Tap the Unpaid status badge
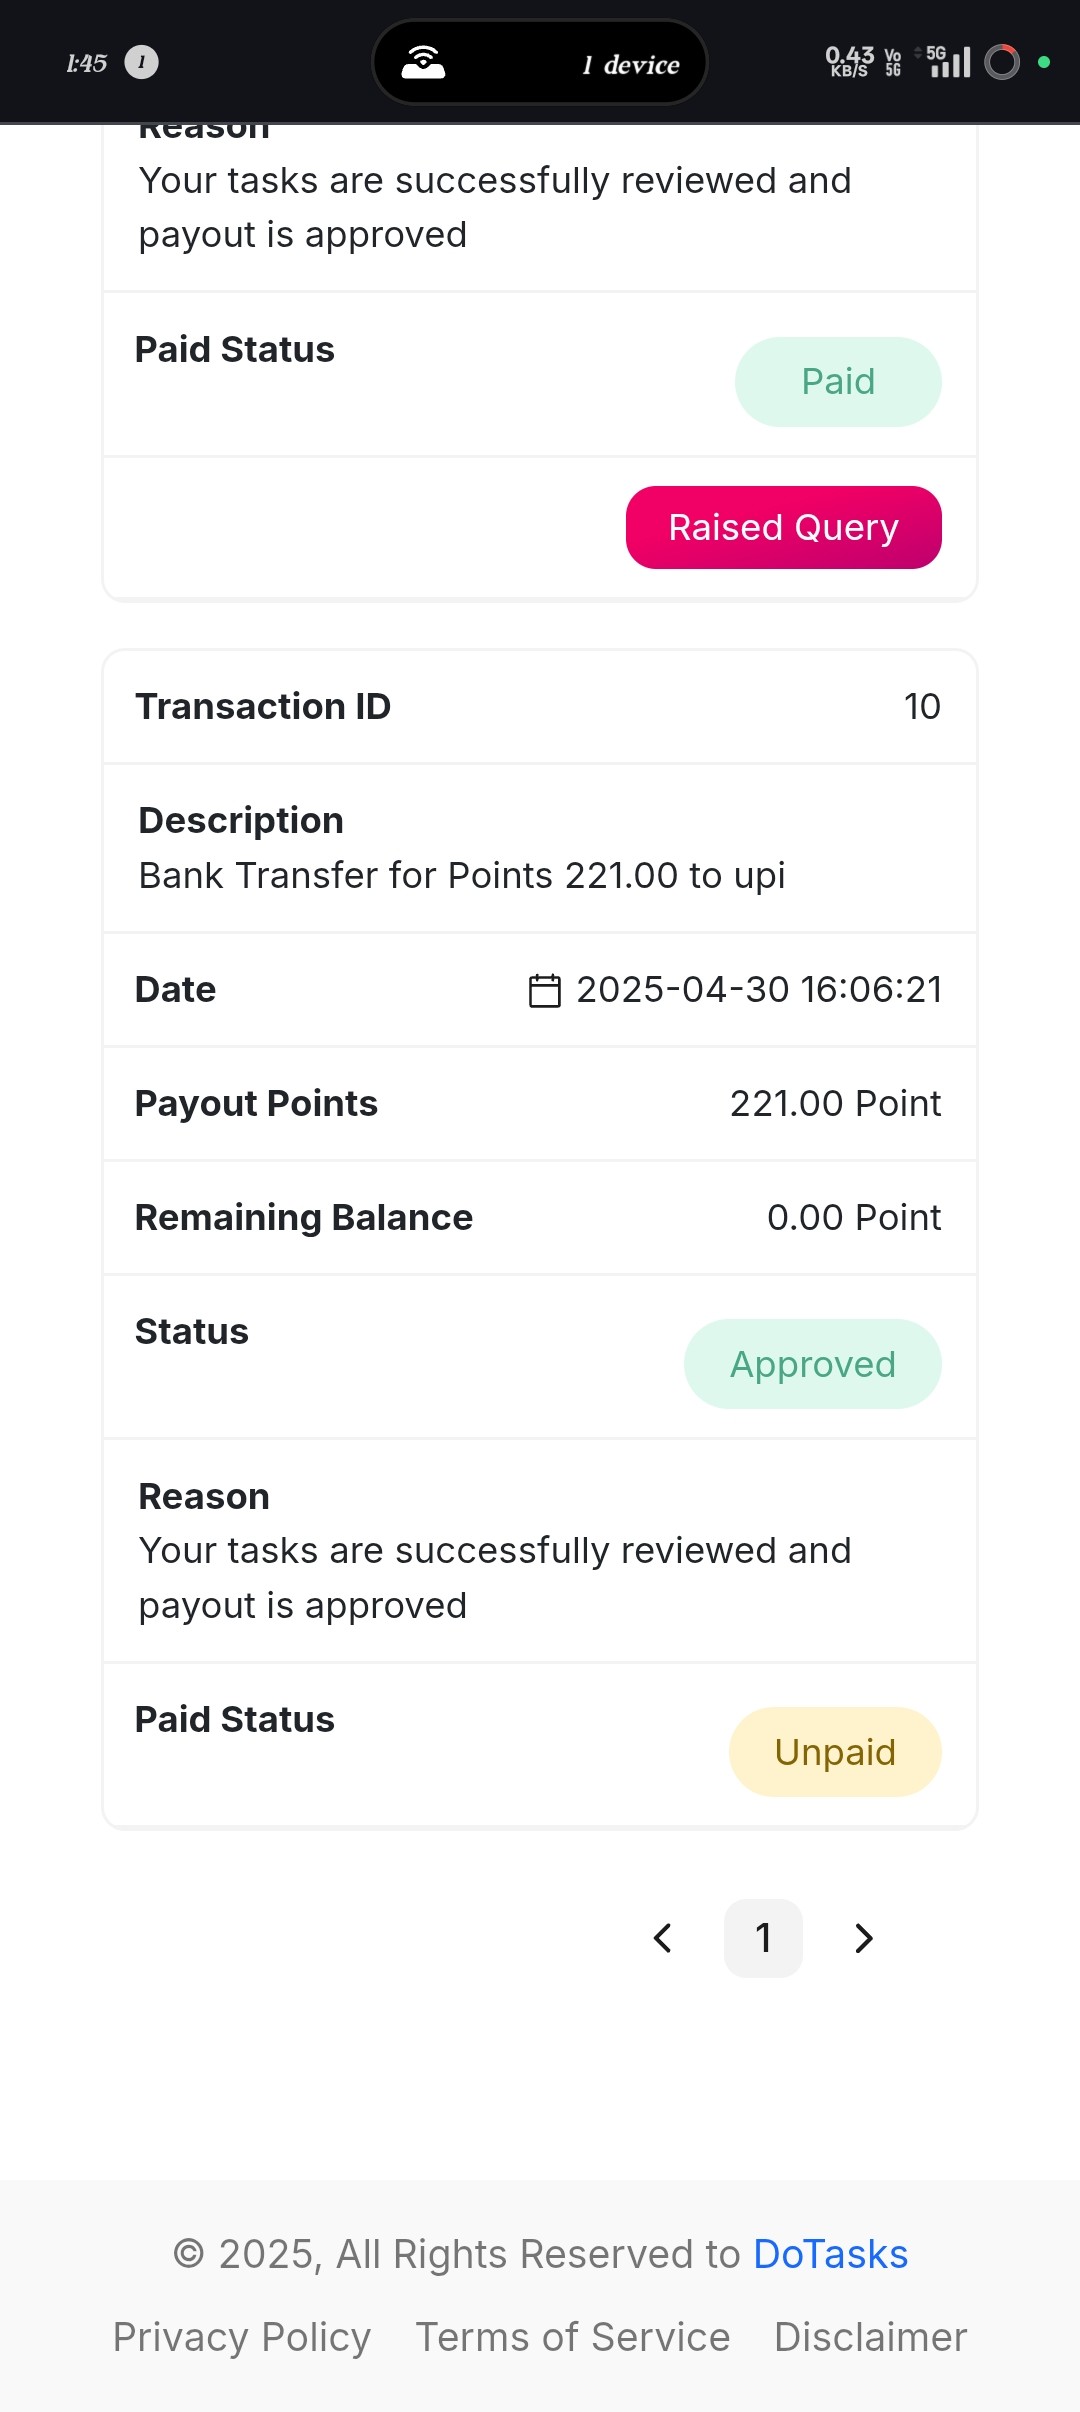This screenshot has height=2412, width=1080. (x=835, y=1752)
